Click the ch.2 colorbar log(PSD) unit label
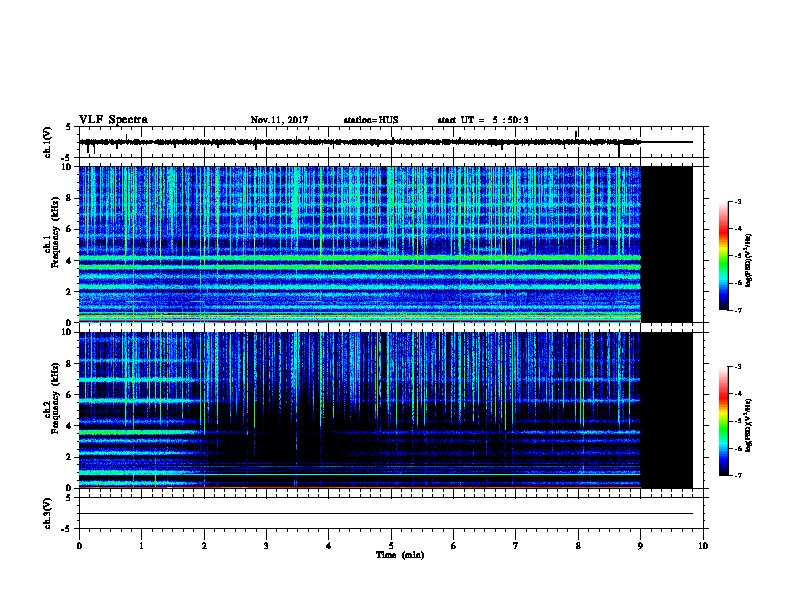Viewport: 792px width, 612px height. click(748, 425)
